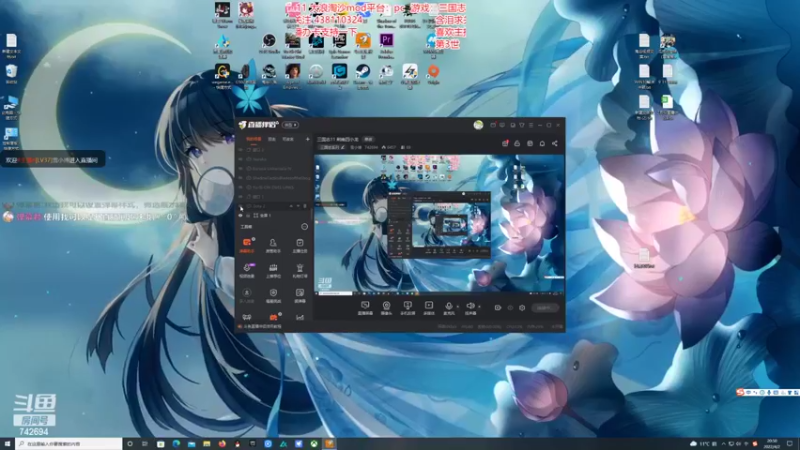This screenshot has height=450, width=800.
Task: Open the bell notification icon in stream header
Action: 542,143
